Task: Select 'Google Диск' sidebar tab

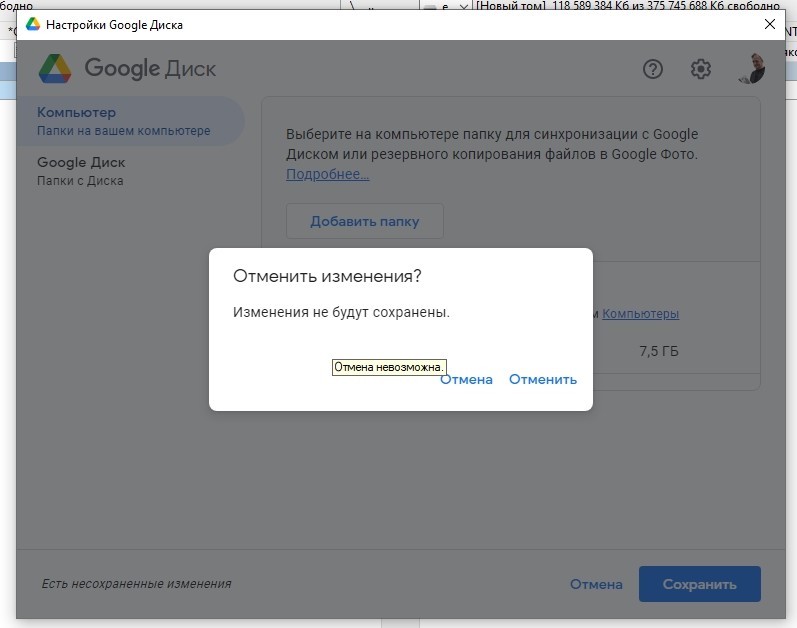Action: click(131, 171)
